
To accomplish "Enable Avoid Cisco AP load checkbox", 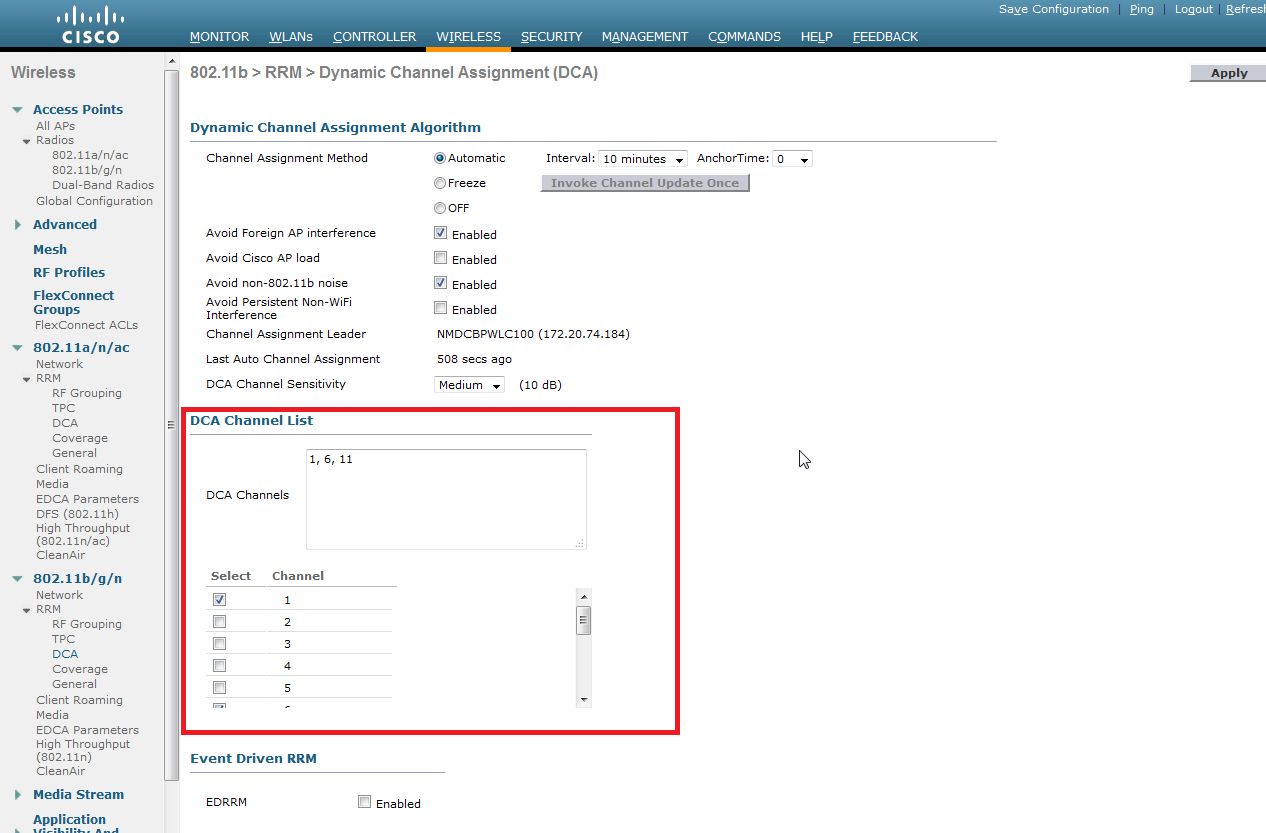I will pyautogui.click(x=440, y=258).
